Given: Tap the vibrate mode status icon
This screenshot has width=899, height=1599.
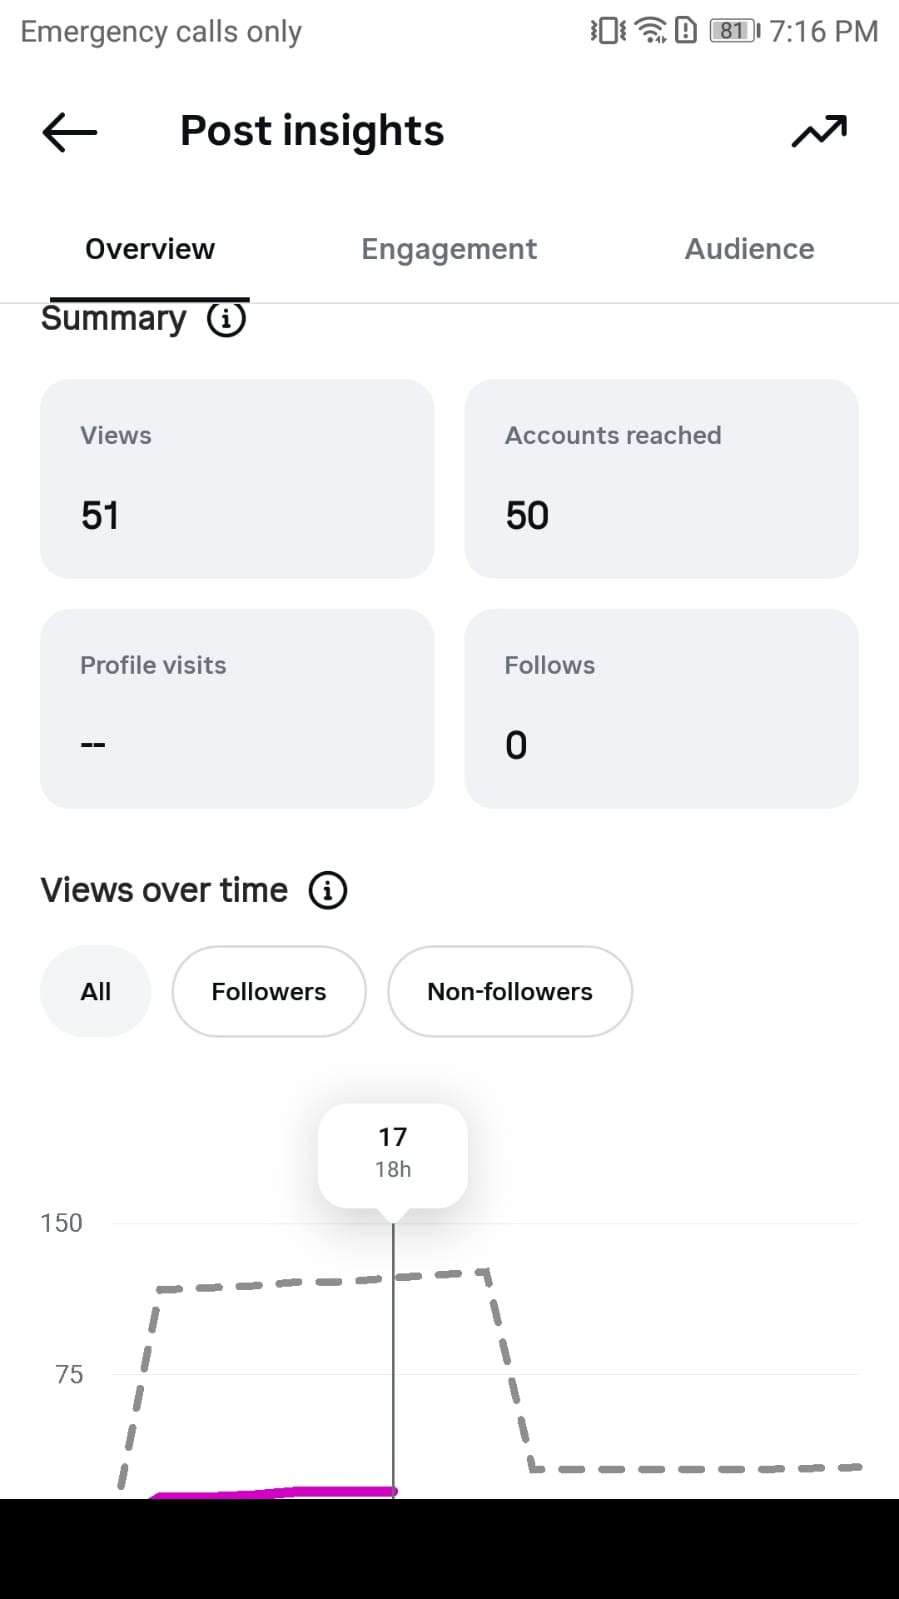Looking at the screenshot, I should [608, 31].
